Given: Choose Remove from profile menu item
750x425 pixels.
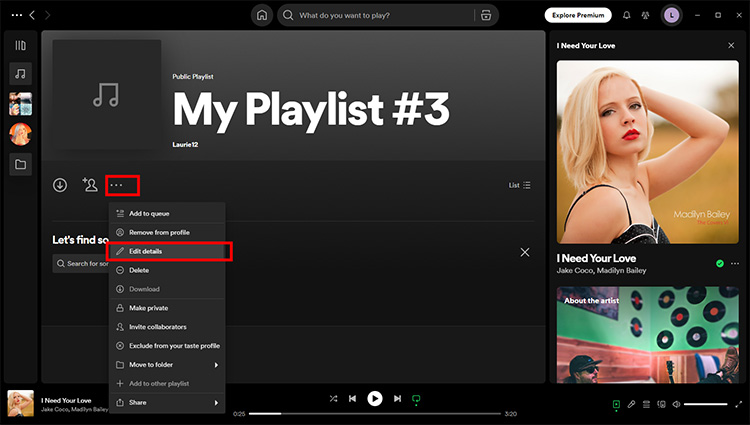Looking at the screenshot, I should tap(167, 232).
